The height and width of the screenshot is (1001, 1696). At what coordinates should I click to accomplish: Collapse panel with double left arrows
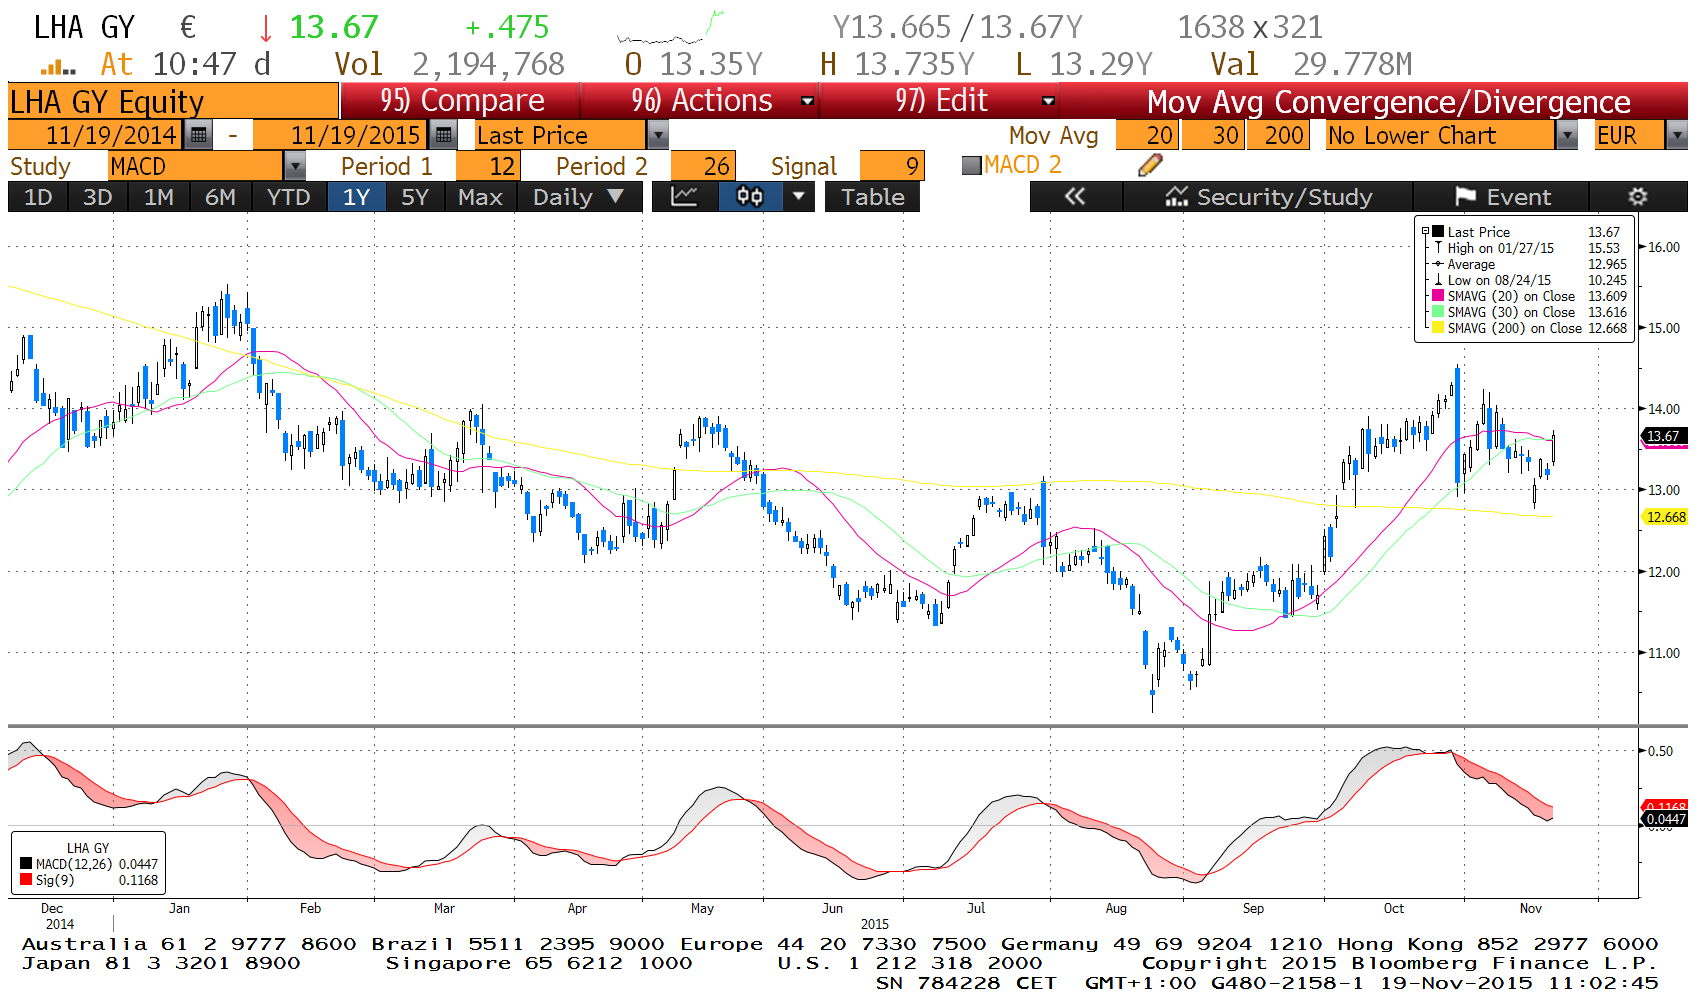(x=1075, y=197)
